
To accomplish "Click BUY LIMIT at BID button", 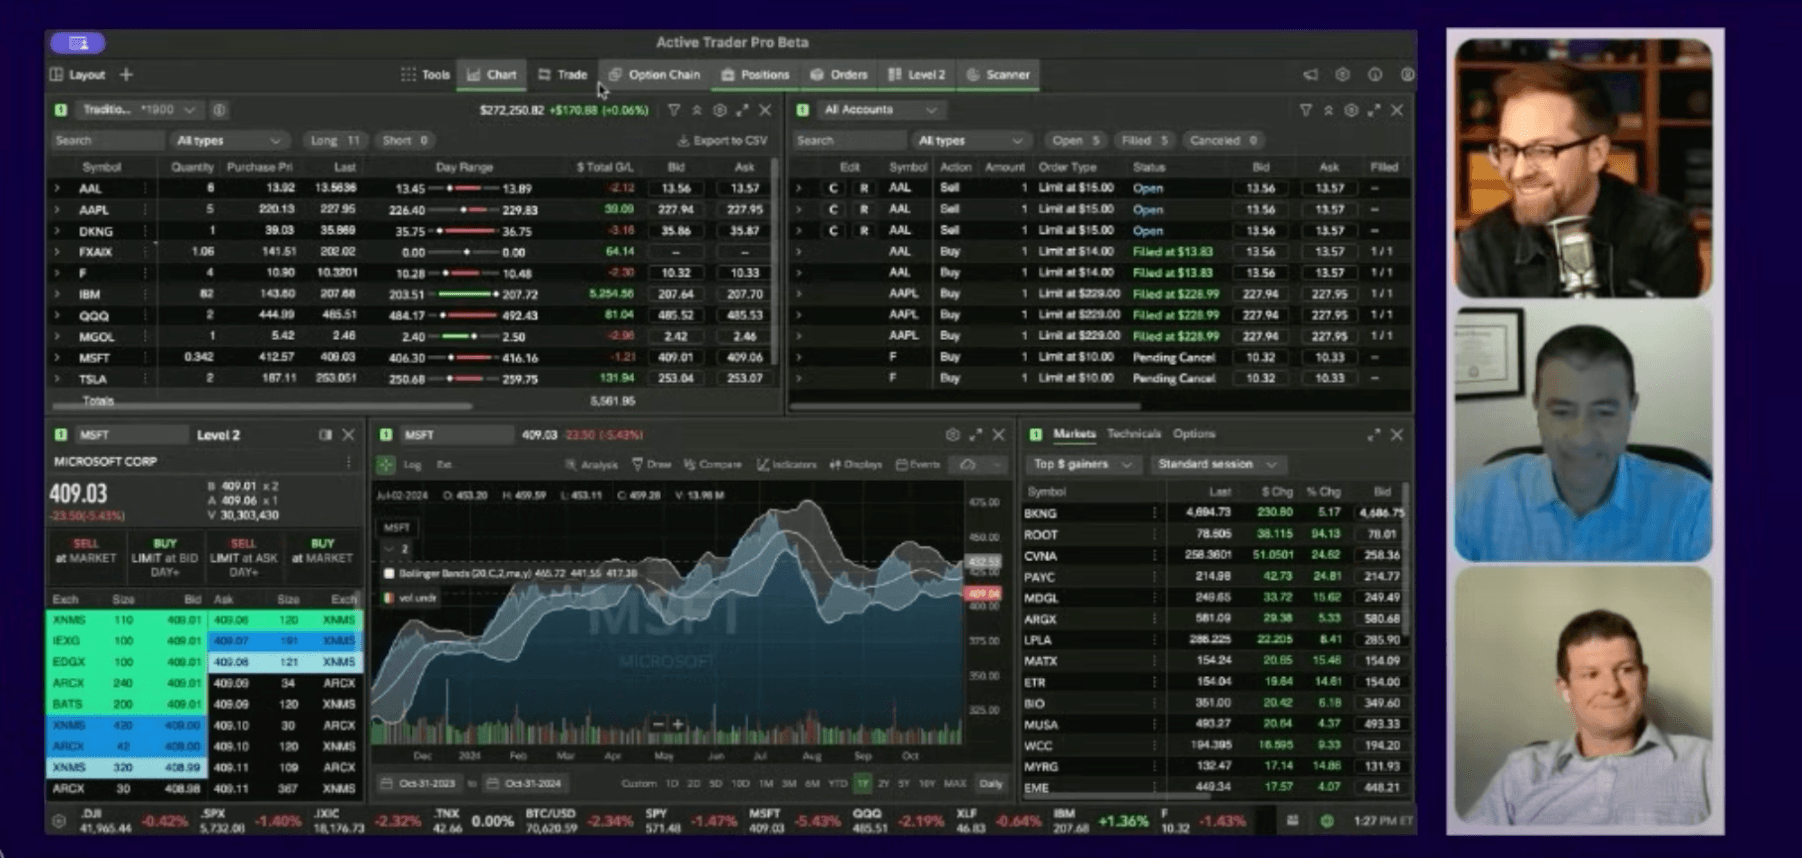I will (165, 558).
